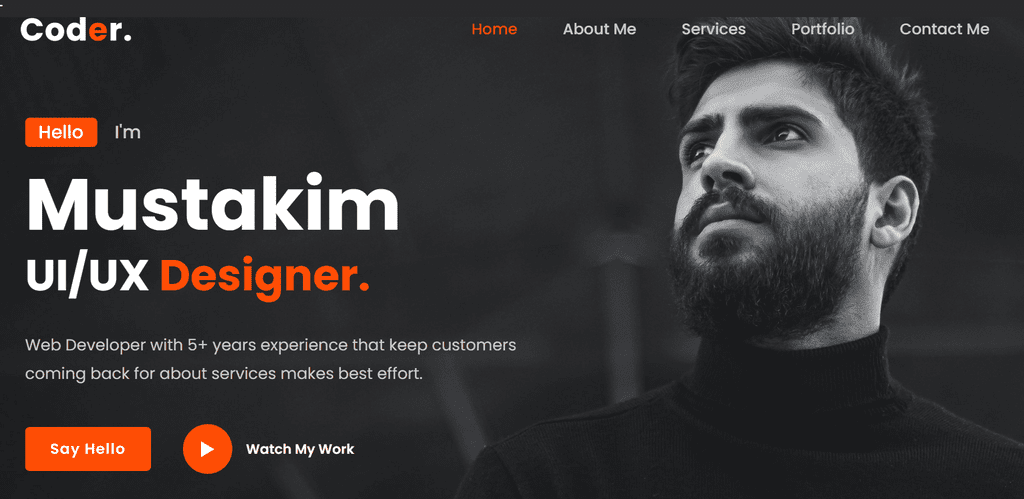Click the orange Designer. heading word
Viewport: 1024px width, 499px height.
pyautogui.click(x=264, y=278)
